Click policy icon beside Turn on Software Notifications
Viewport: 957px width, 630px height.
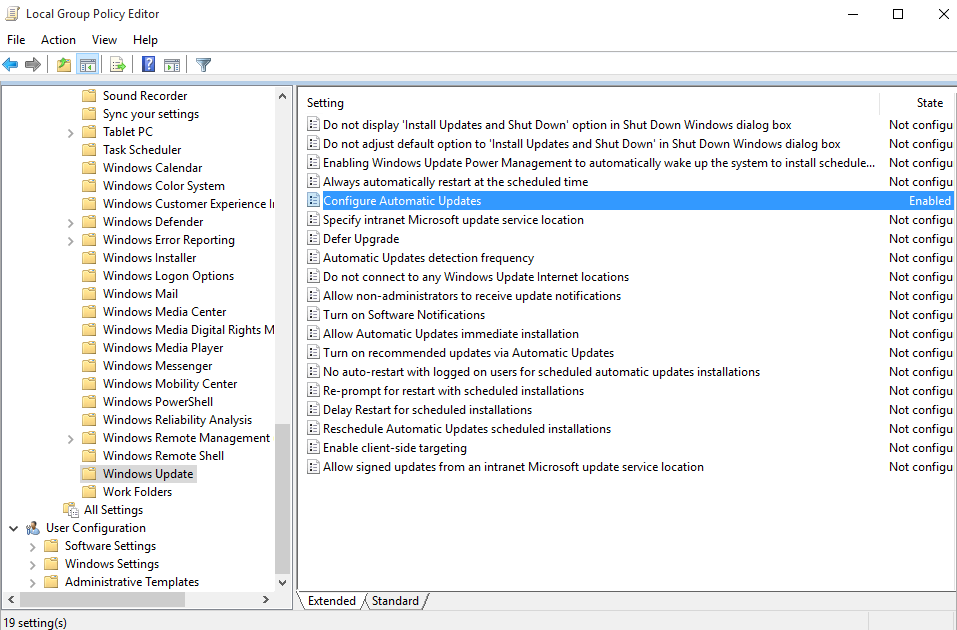(313, 314)
